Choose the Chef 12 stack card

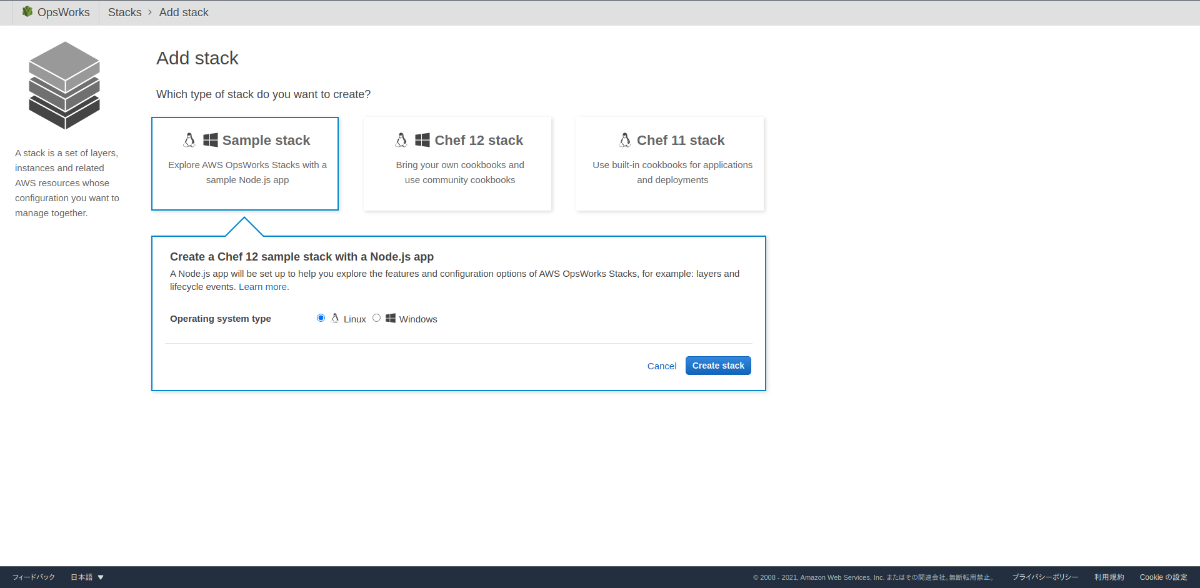(458, 163)
